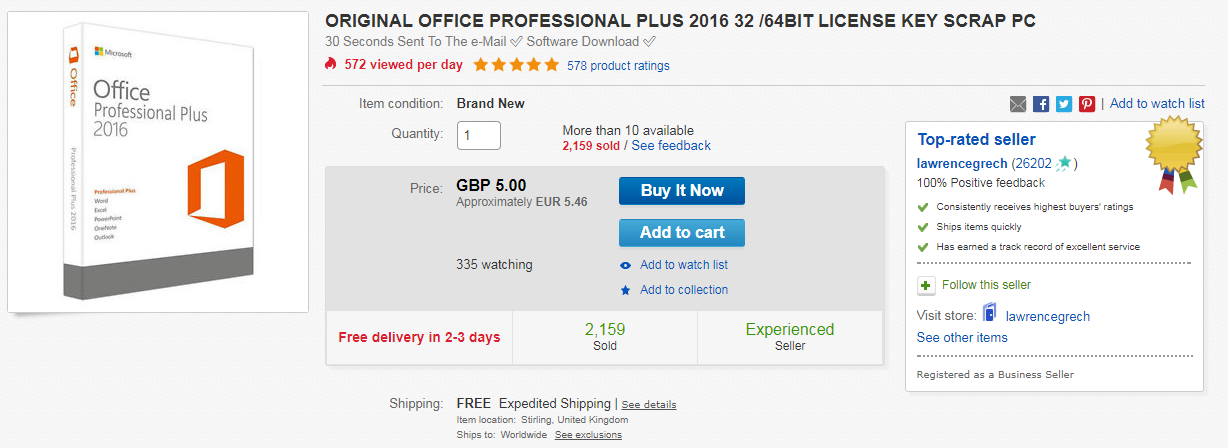Click the store door icon
This screenshot has width=1228, height=448.
pos(990,315)
